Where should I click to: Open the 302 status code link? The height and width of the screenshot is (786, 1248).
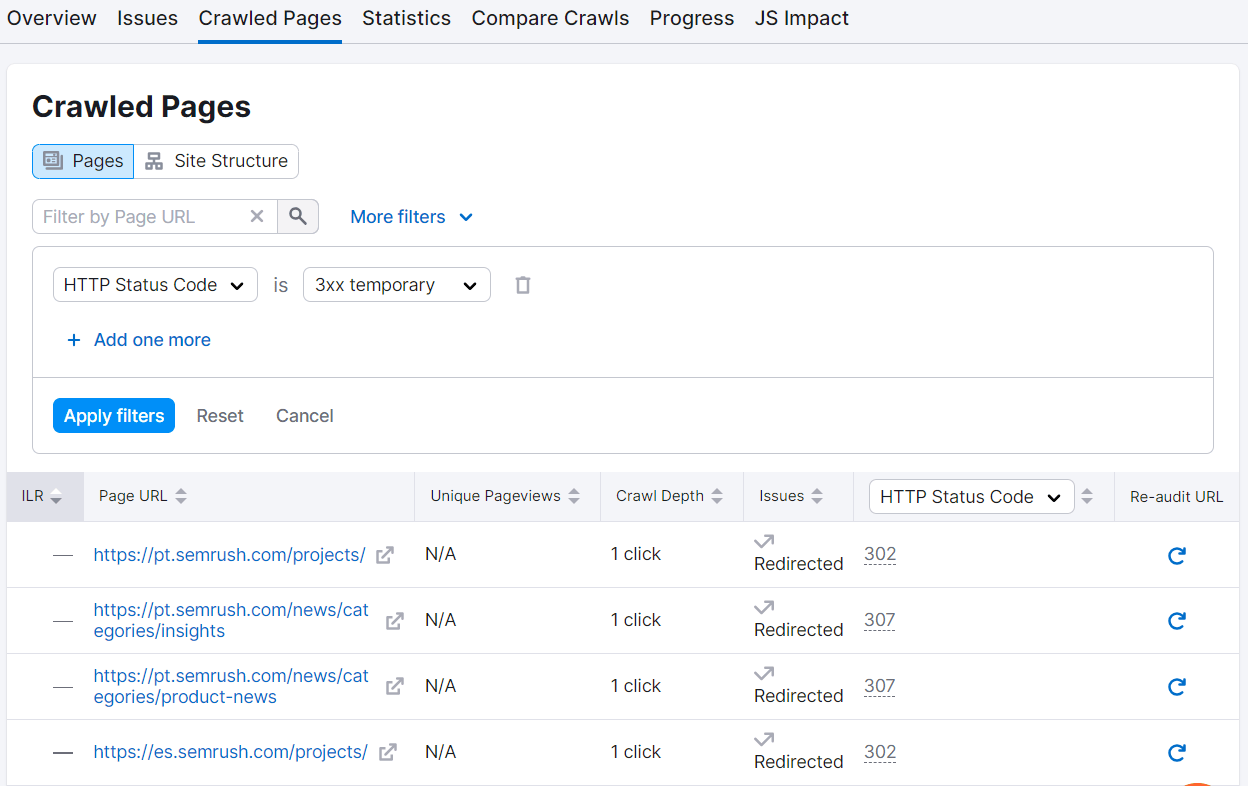pos(879,555)
